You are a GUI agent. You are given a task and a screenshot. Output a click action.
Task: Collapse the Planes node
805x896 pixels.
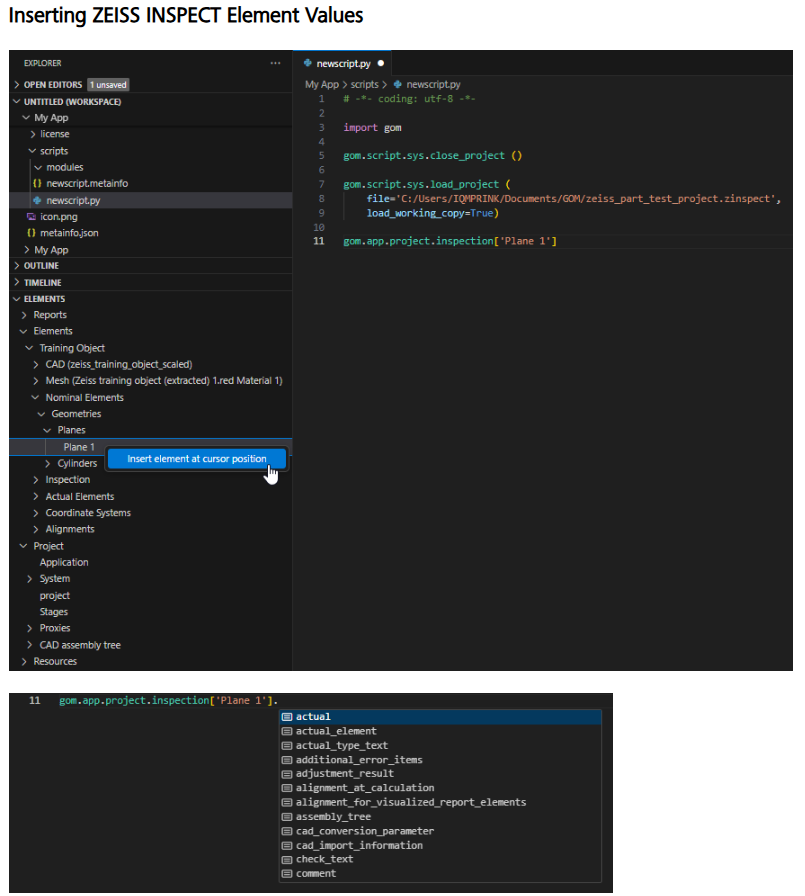pos(47,430)
